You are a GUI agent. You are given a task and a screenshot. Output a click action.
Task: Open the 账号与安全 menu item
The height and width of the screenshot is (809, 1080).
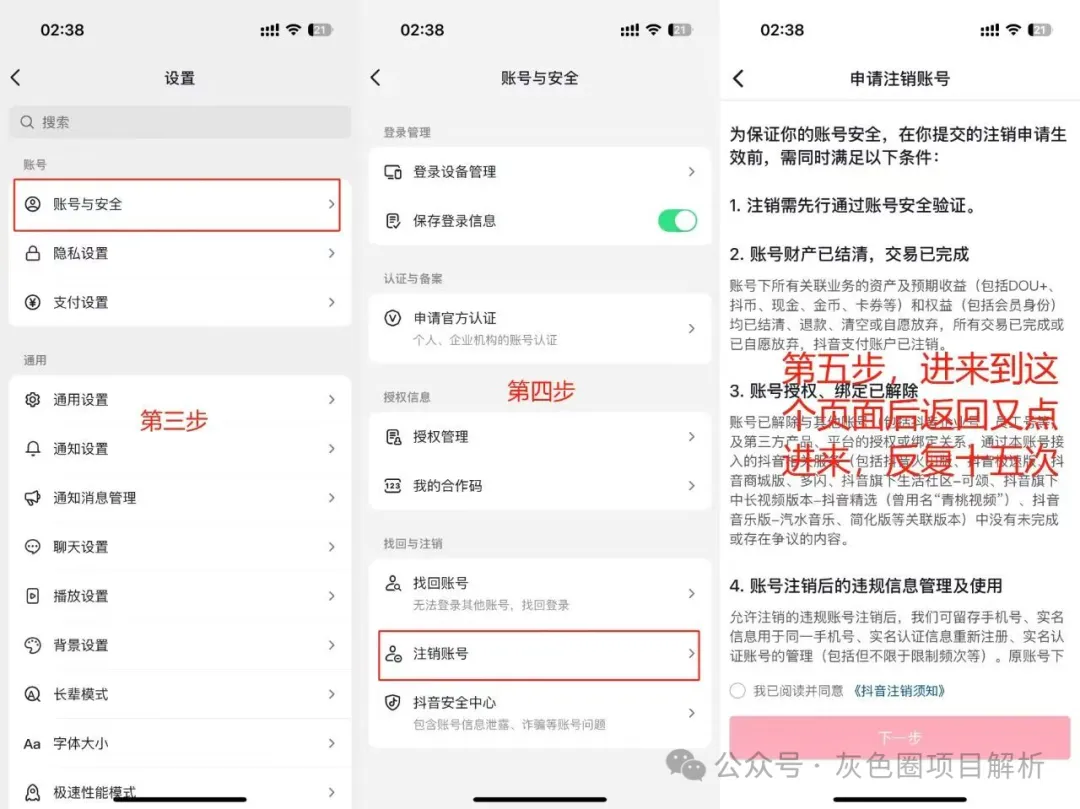(x=178, y=205)
